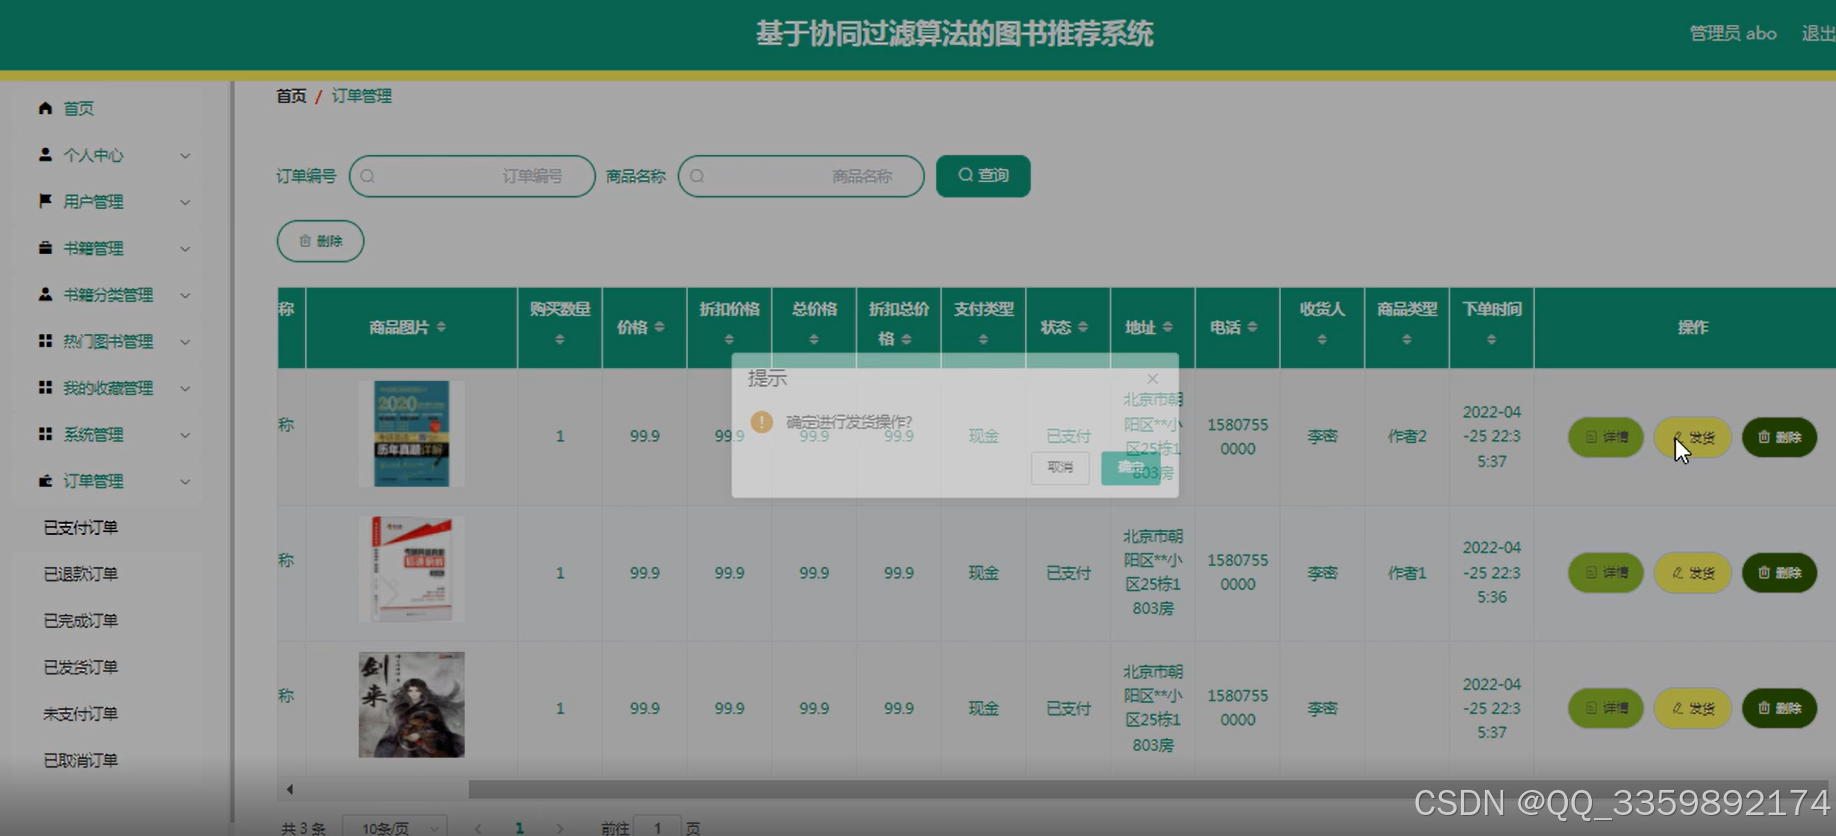Click the 商品名称 input field

point(801,176)
